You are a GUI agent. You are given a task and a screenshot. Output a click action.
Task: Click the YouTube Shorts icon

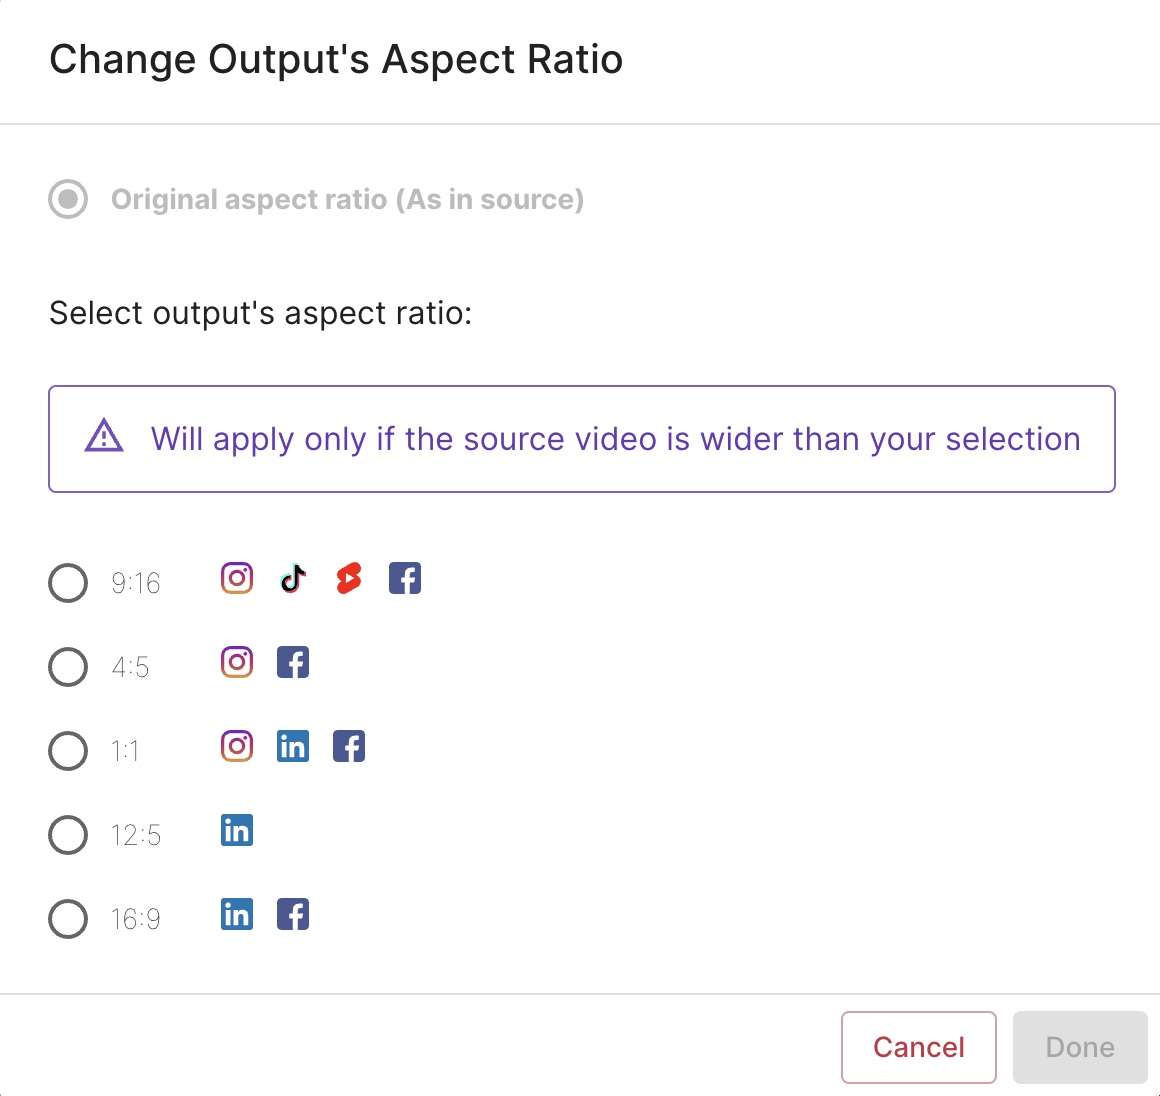(x=349, y=578)
